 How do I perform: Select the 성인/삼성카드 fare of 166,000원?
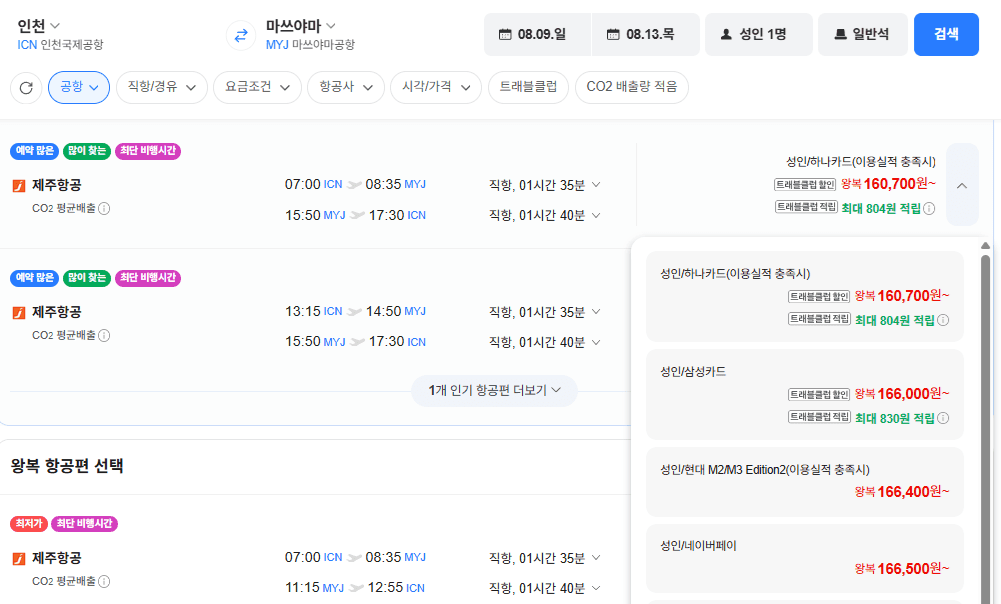pos(804,395)
